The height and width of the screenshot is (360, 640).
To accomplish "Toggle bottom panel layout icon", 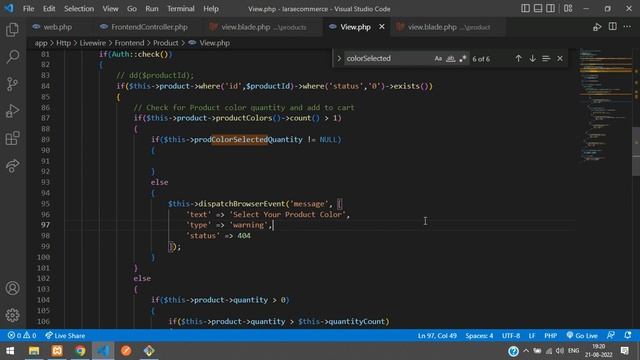I will 538,9.
